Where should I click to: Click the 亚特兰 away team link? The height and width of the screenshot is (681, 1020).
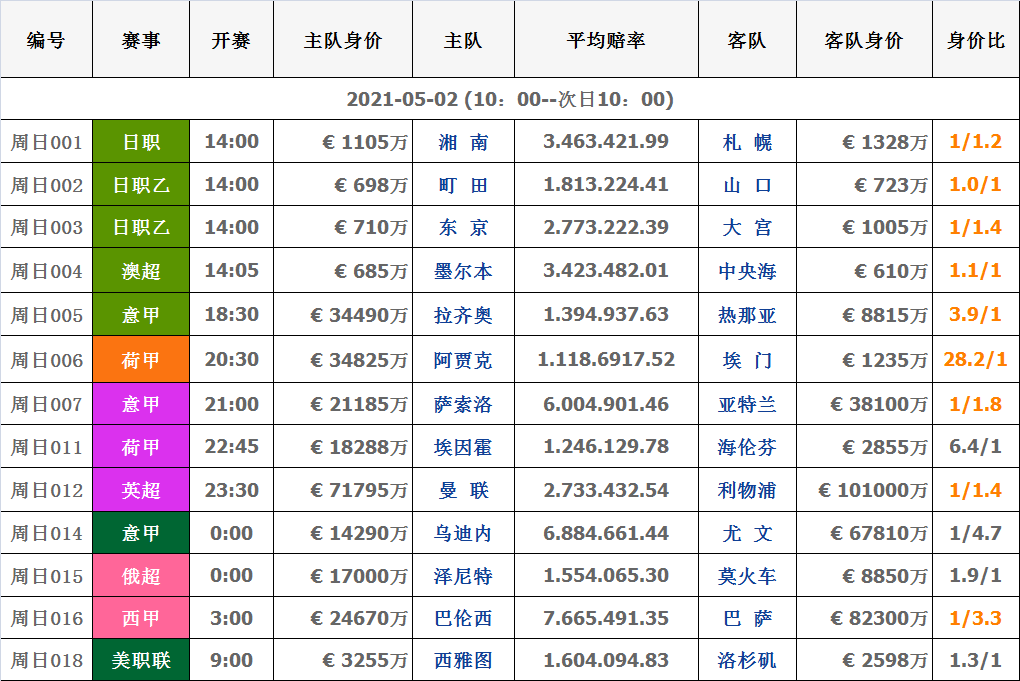(747, 404)
